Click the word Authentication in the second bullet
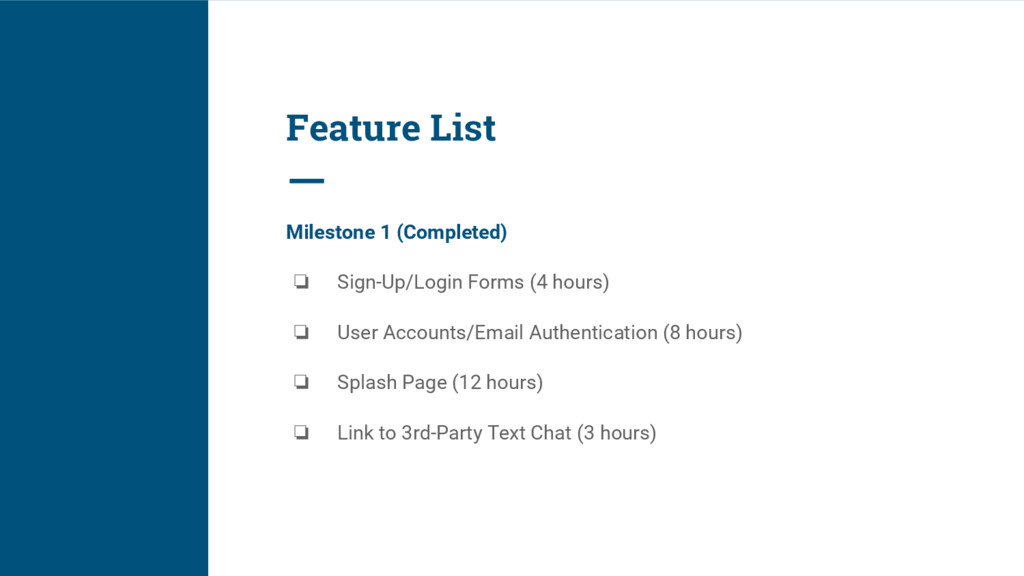 tap(593, 332)
